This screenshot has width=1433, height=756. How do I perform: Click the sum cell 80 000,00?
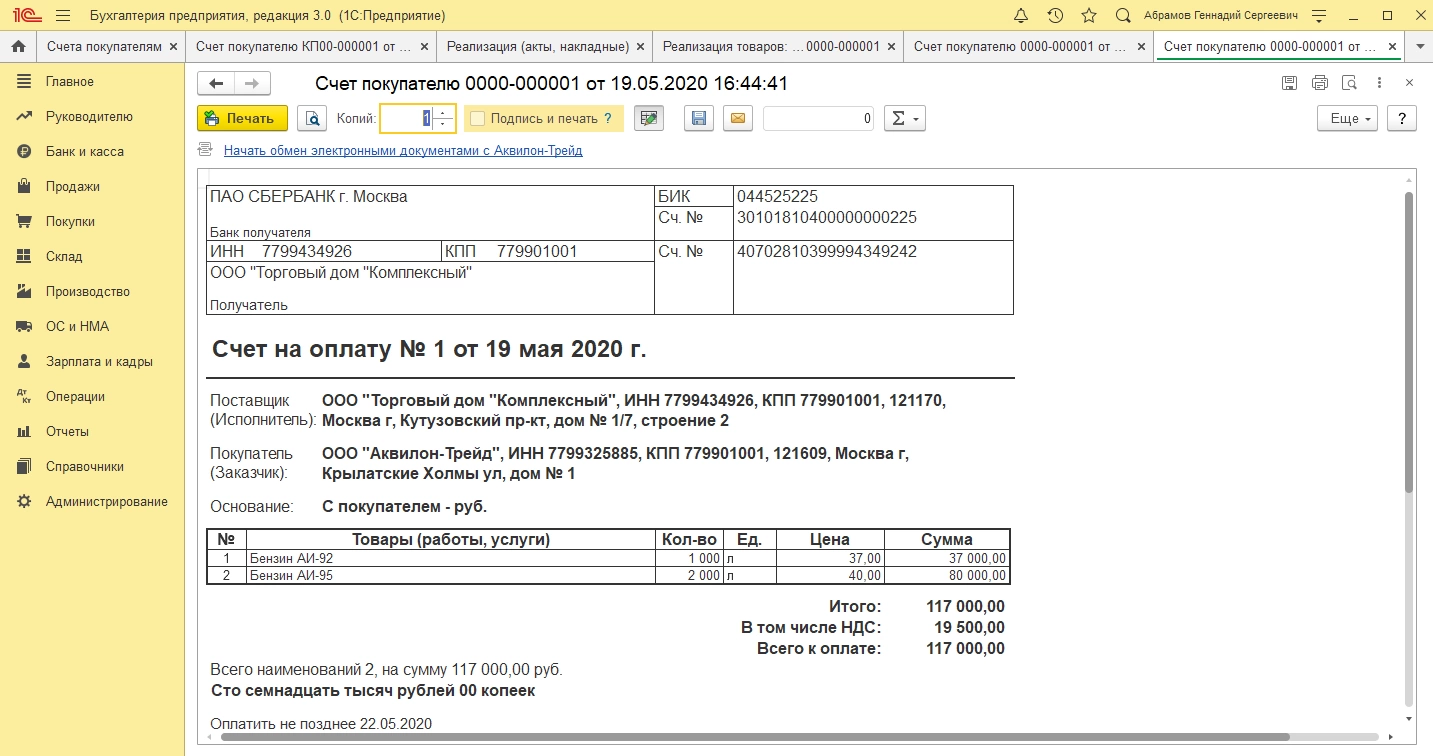(x=947, y=576)
